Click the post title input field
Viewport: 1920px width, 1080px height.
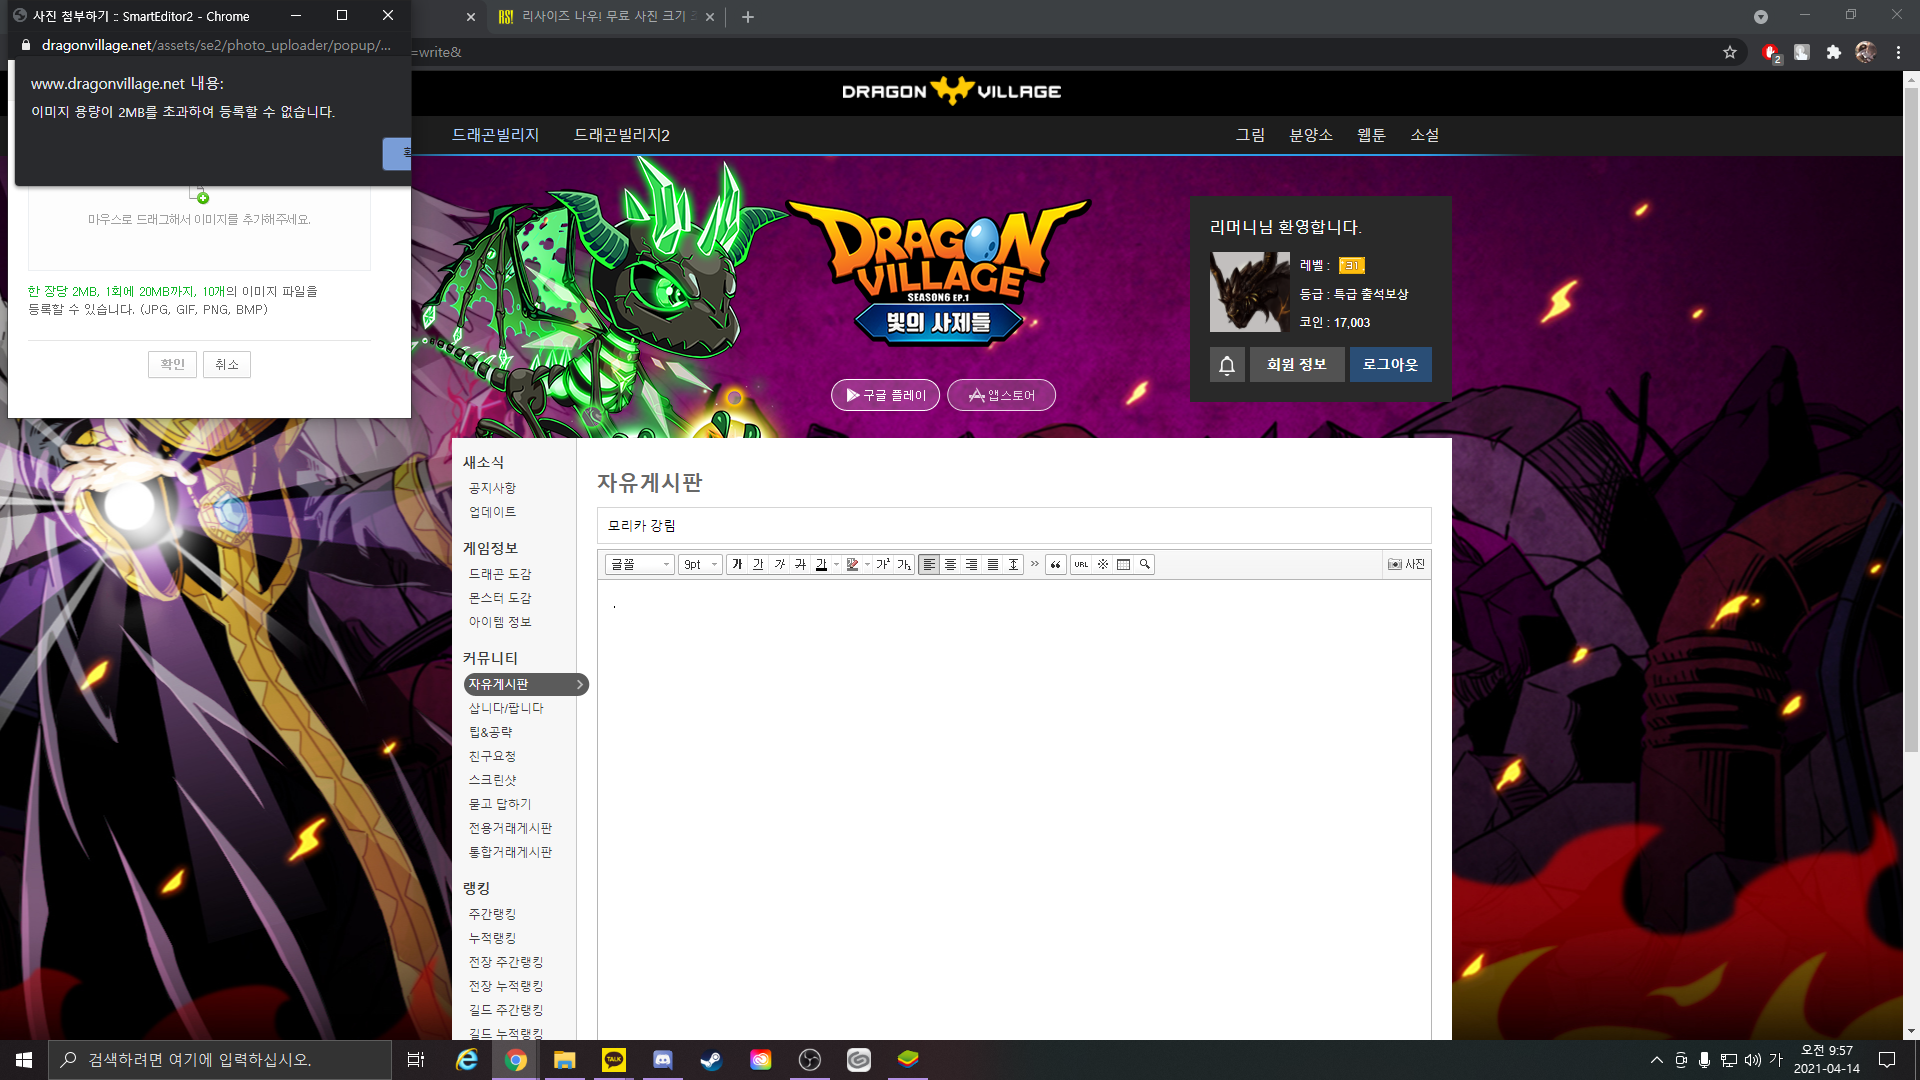tap(1014, 526)
